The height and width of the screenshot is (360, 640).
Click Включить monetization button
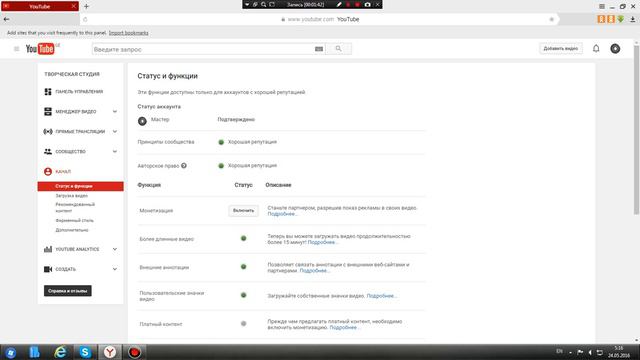pyautogui.click(x=243, y=211)
